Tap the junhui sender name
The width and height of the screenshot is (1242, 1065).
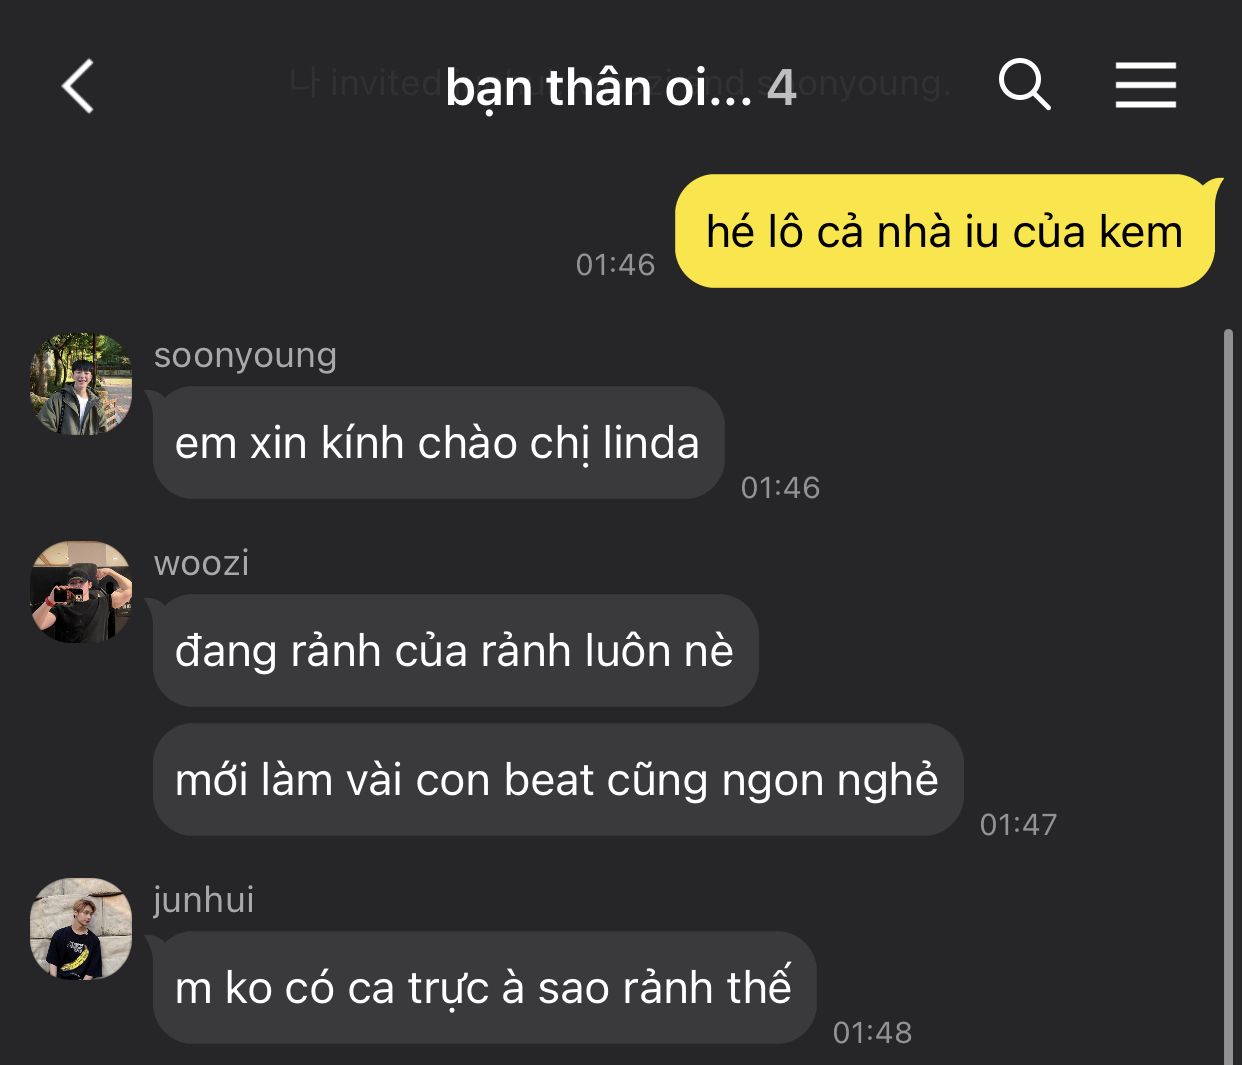point(204,900)
